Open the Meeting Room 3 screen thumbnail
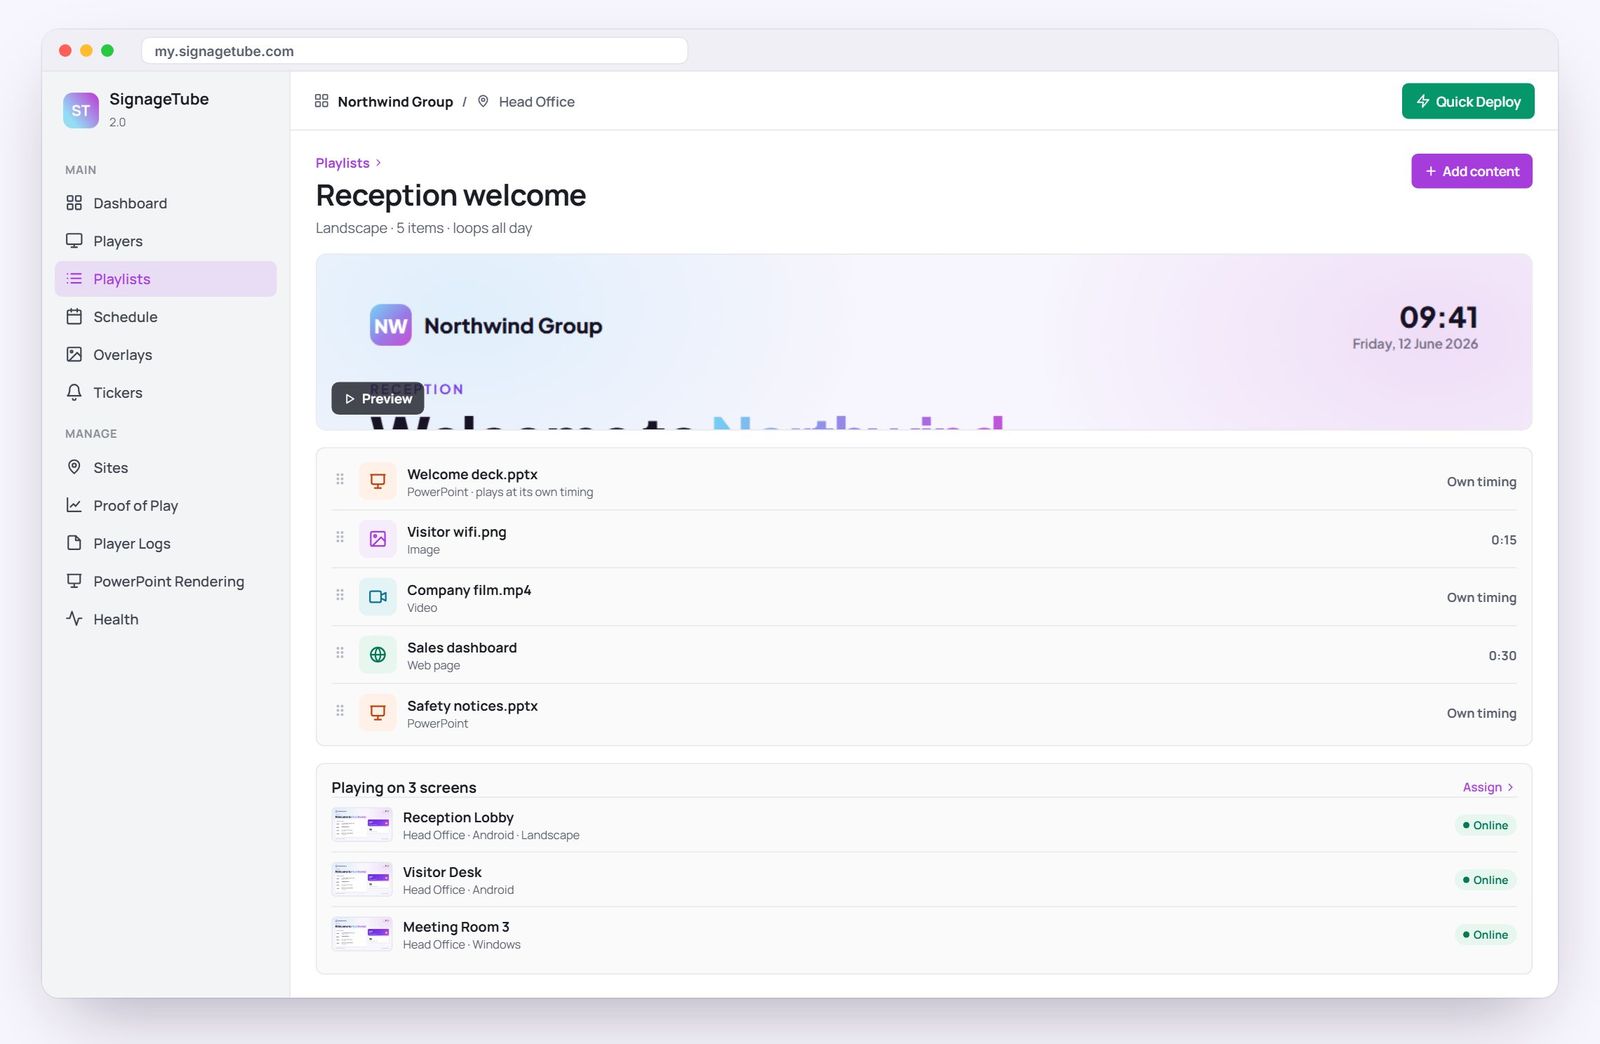This screenshot has height=1044, width=1600. pyautogui.click(x=362, y=935)
